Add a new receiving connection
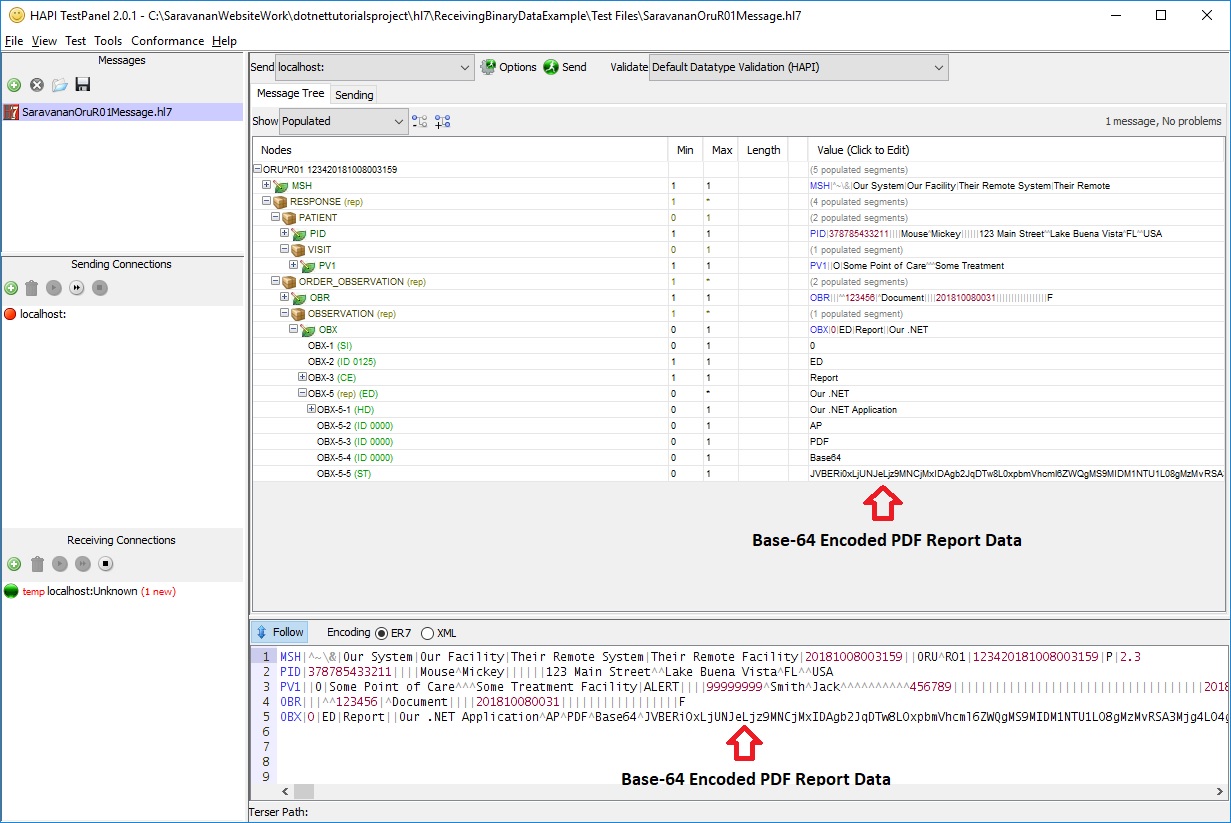 click(12, 564)
